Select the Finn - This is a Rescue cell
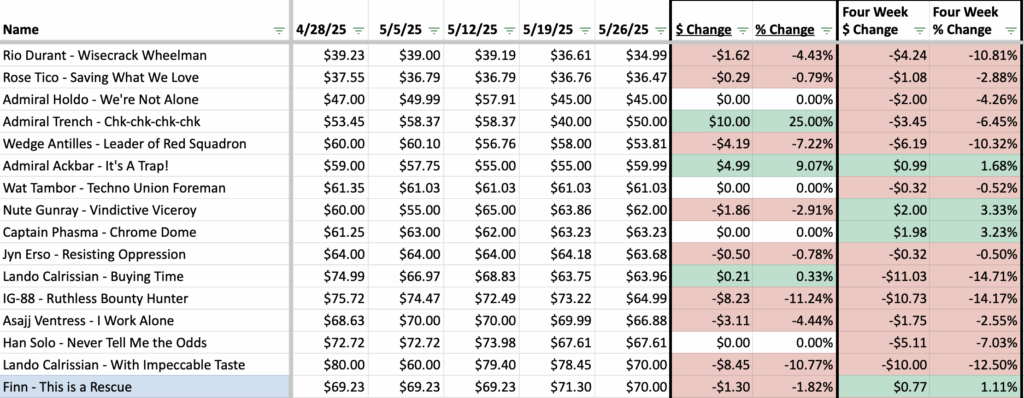The width and height of the screenshot is (1024, 398). pos(145,387)
